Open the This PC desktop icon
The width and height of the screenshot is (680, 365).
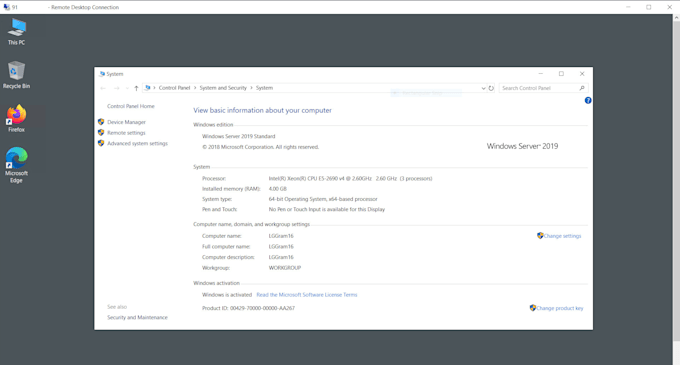coord(16,32)
